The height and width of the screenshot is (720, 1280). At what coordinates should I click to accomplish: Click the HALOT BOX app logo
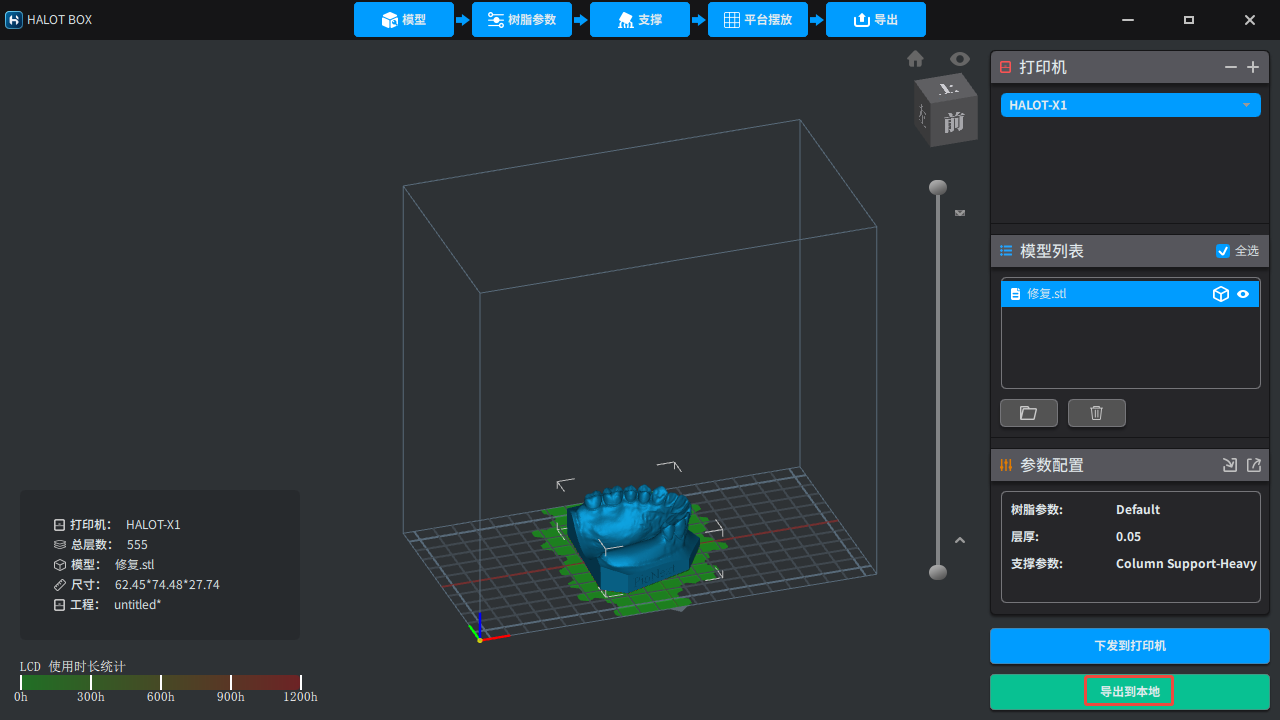coord(14,20)
